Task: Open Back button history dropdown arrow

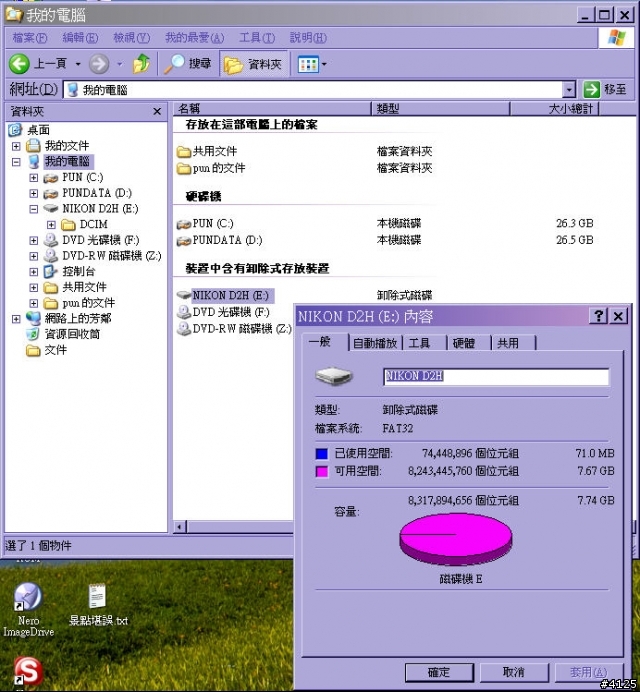Action: point(78,64)
